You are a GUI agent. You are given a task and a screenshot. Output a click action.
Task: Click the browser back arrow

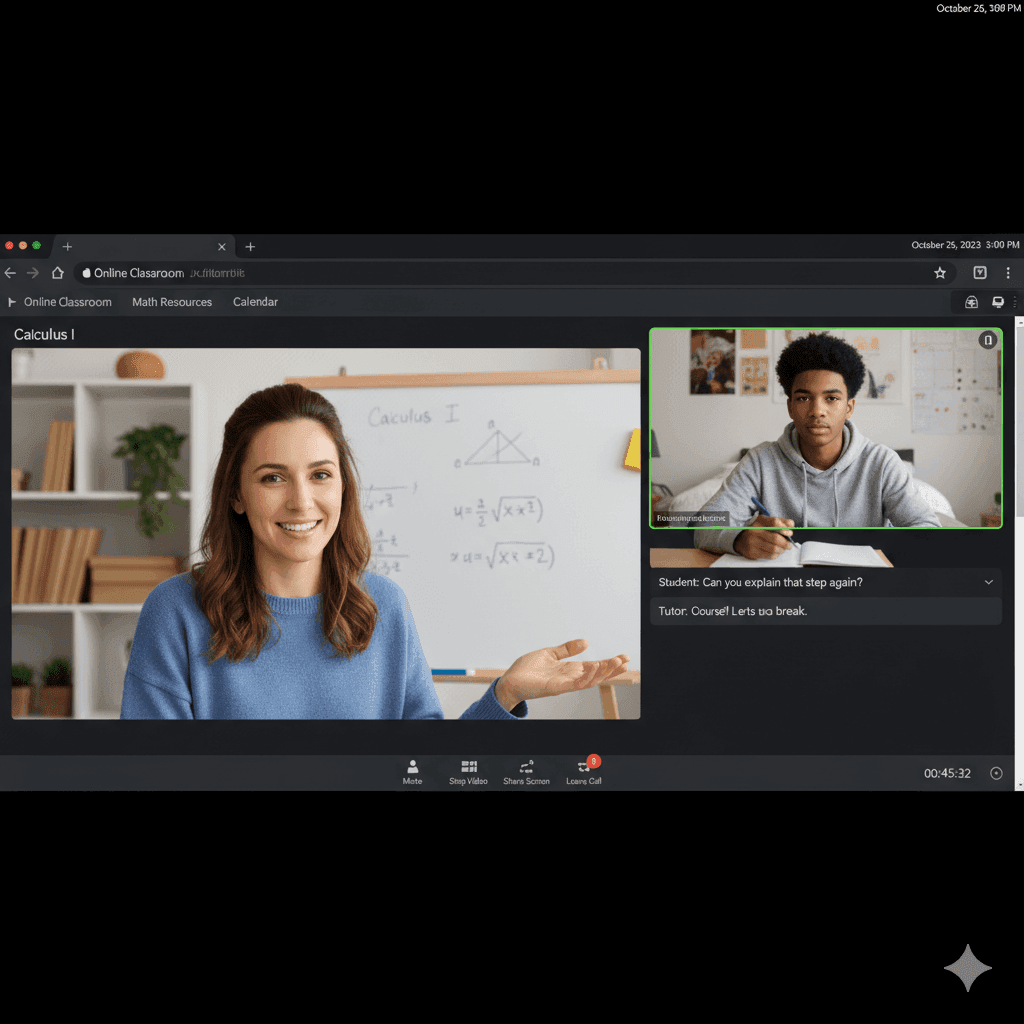(10, 273)
